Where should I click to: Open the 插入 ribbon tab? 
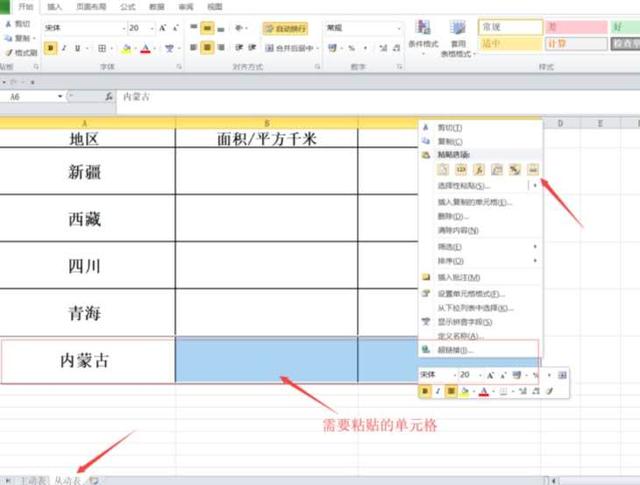[54, 6]
